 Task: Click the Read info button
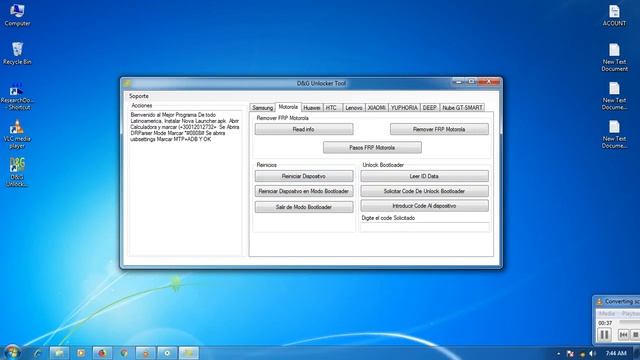(304, 129)
